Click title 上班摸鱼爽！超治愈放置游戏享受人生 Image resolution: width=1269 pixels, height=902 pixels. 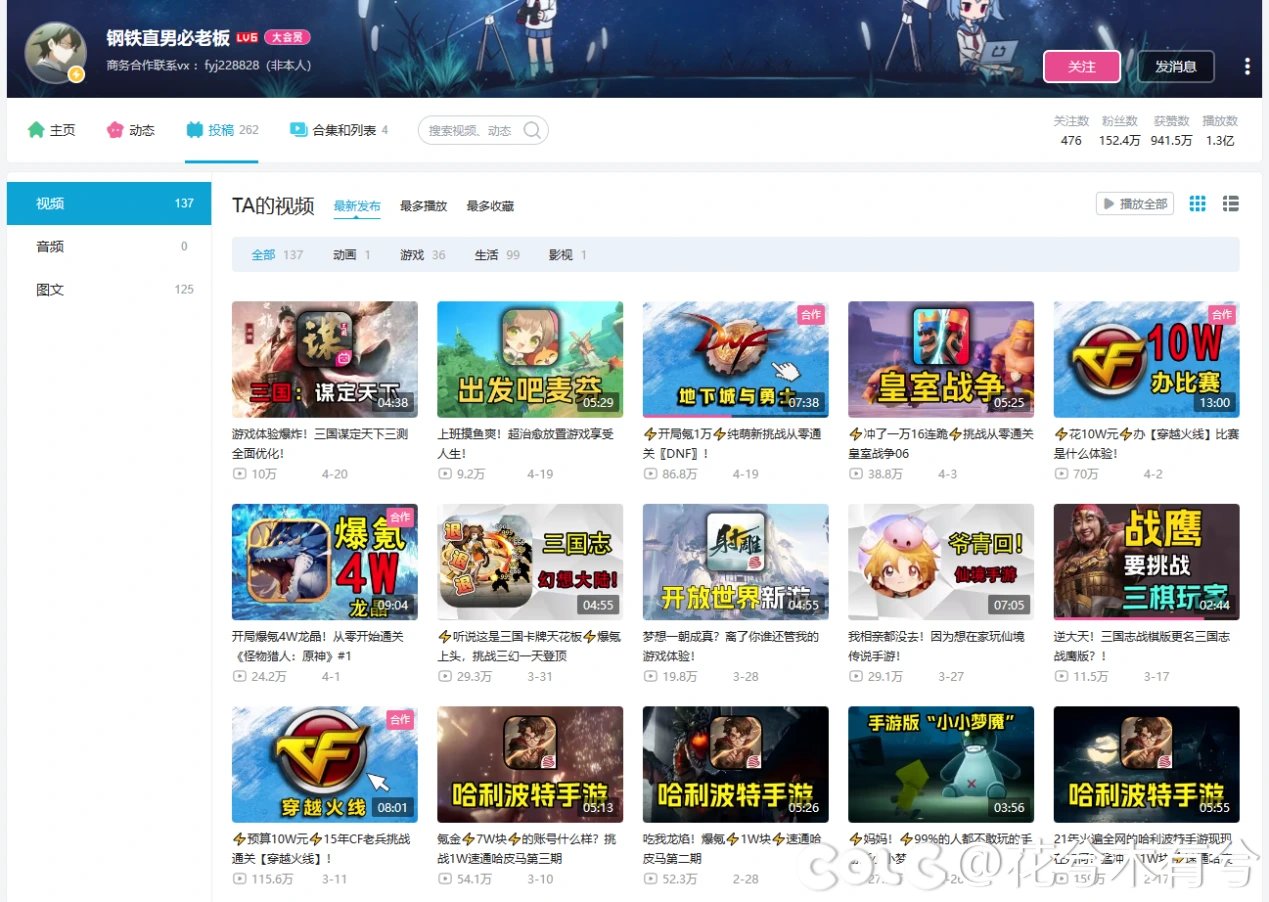526,444
